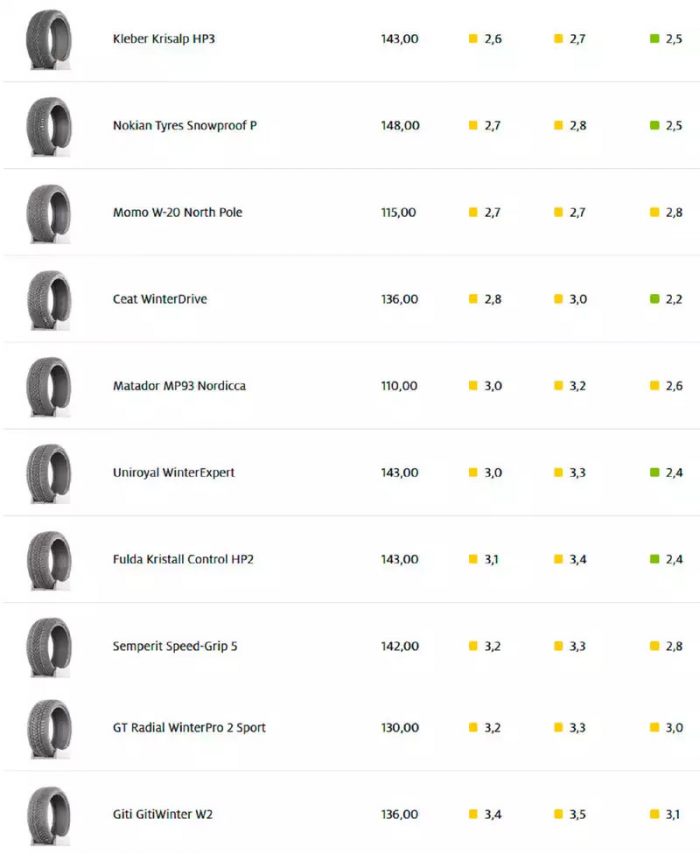Click the 110,00 price for Matador MP93

399,386
